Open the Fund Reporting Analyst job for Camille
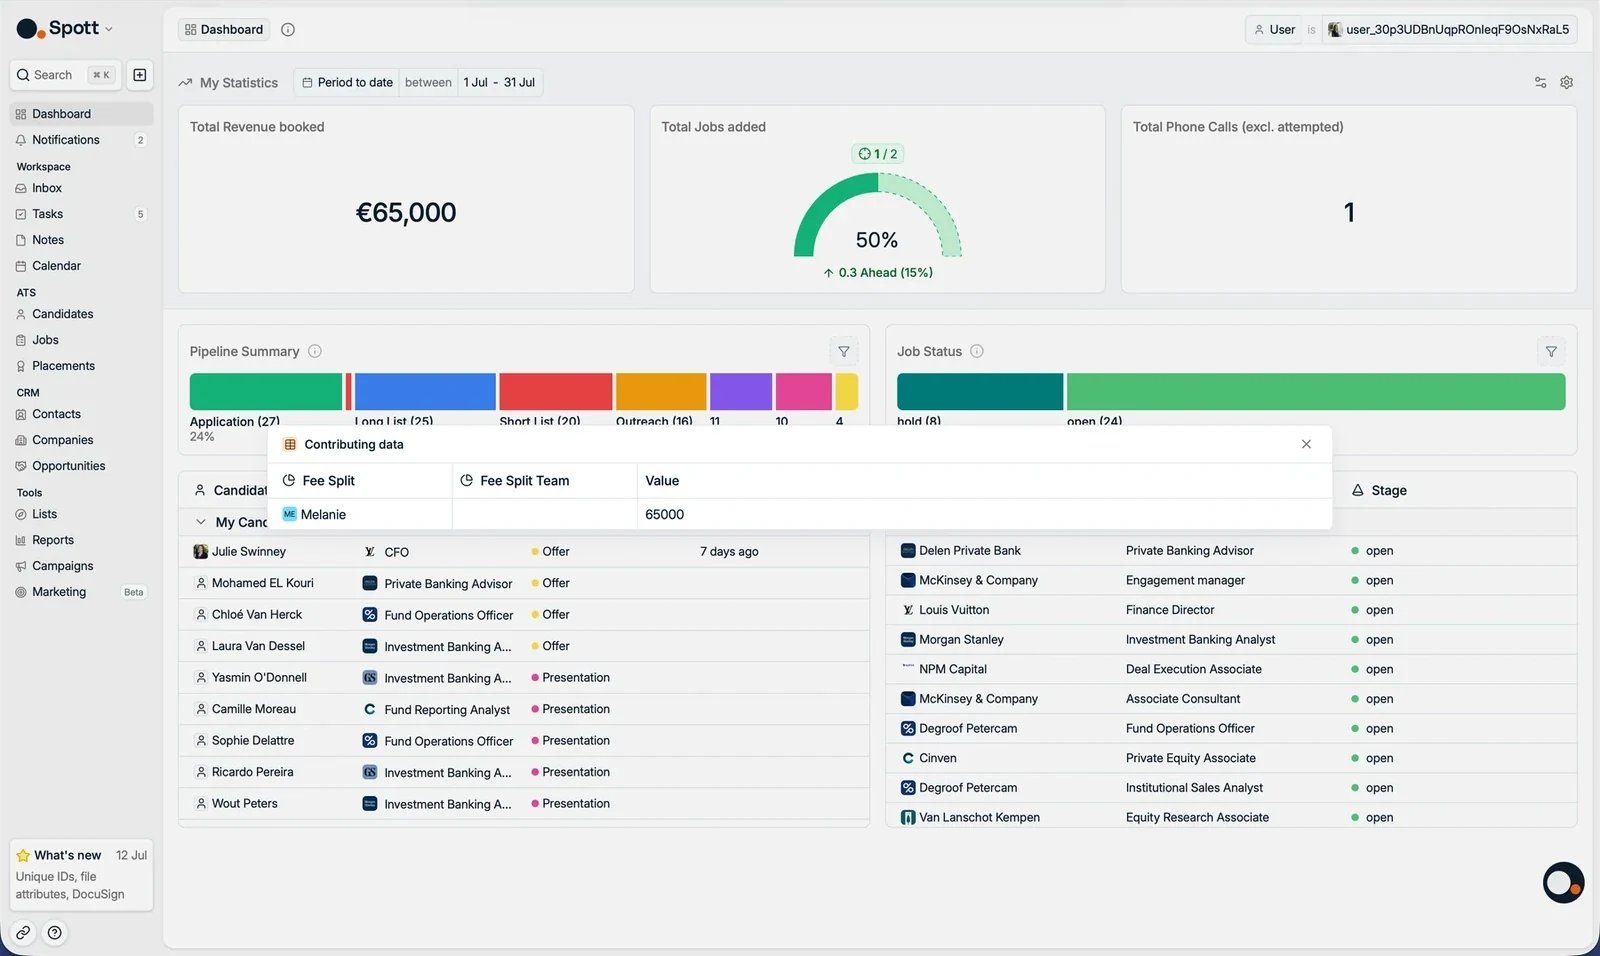 pos(447,710)
